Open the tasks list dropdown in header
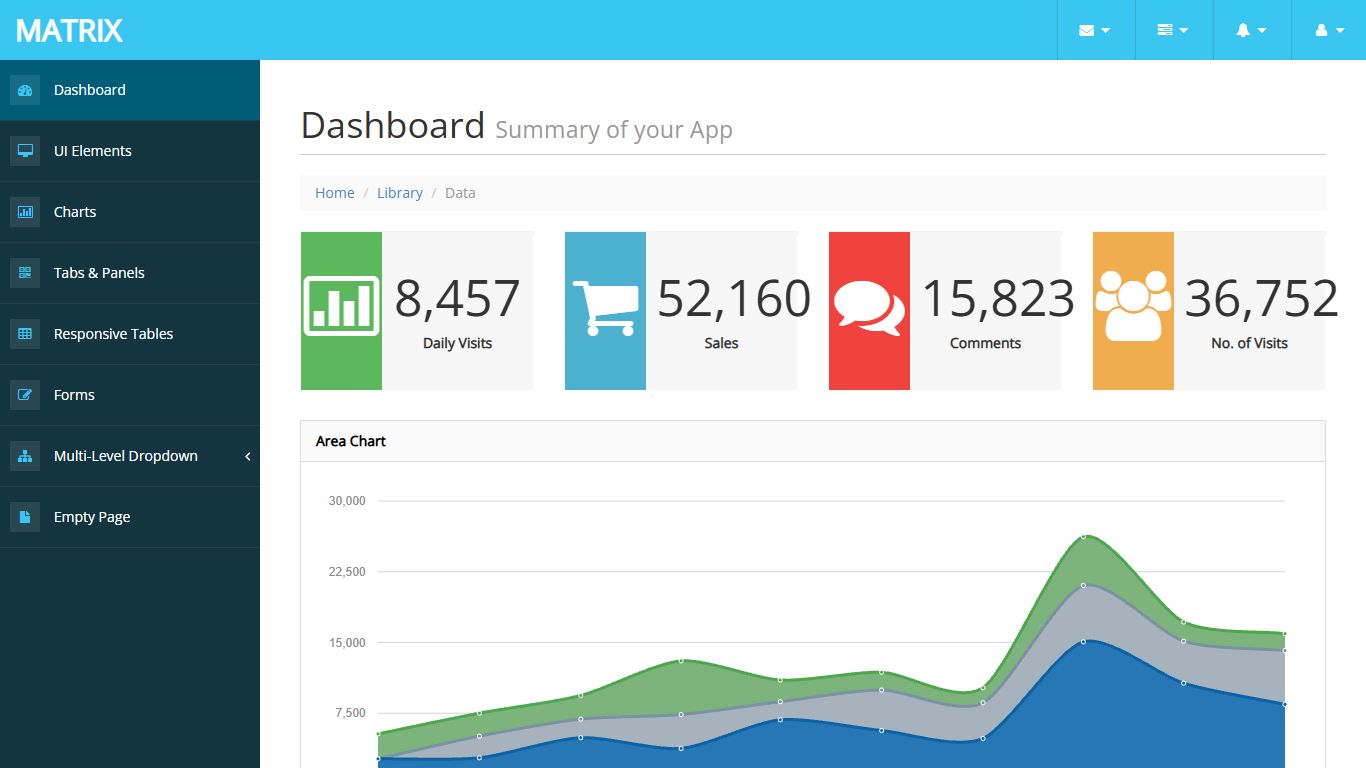Screen dimensions: 1366x768 tap(1173, 31)
